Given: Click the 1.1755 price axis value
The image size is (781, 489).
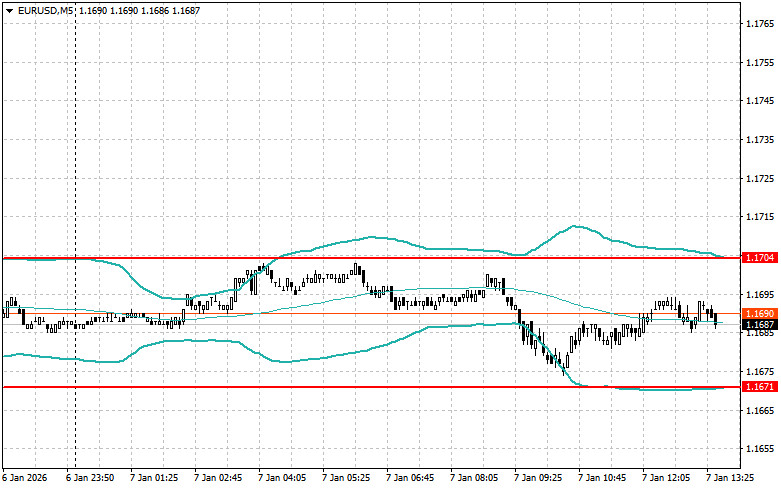Looking at the screenshot, I should pos(760,62).
